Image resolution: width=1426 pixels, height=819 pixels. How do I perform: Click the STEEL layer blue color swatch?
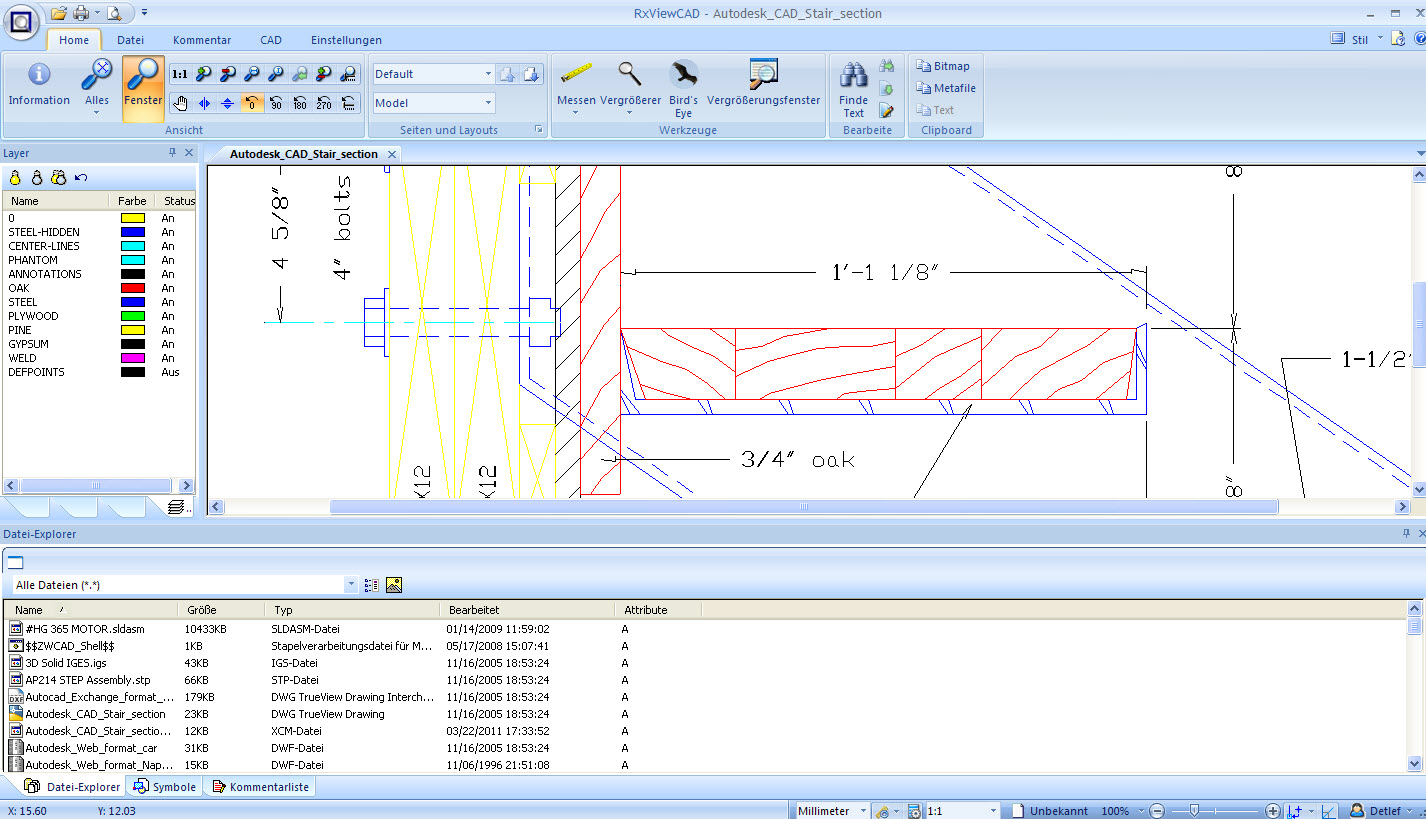point(132,302)
